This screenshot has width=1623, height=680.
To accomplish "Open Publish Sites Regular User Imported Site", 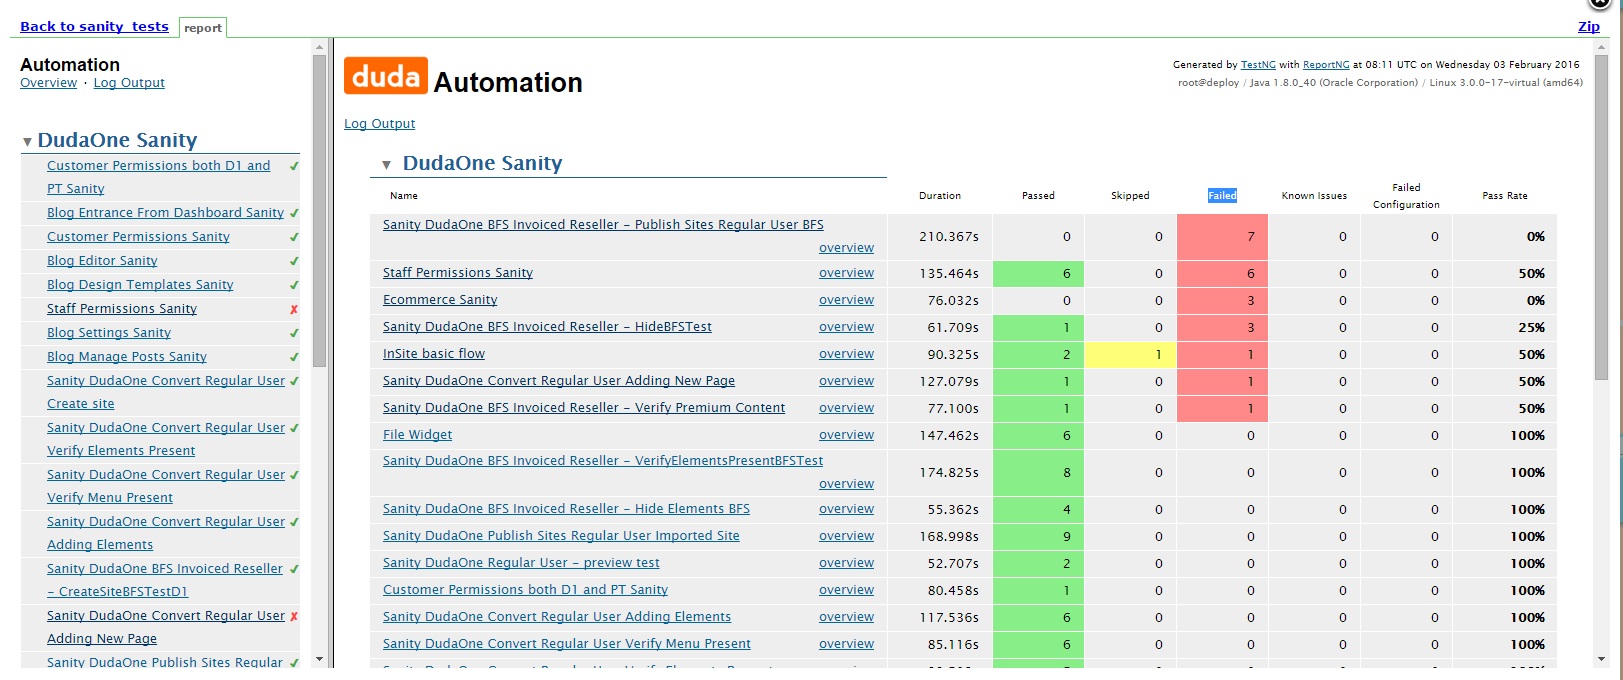I will pyautogui.click(x=561, y=536).
